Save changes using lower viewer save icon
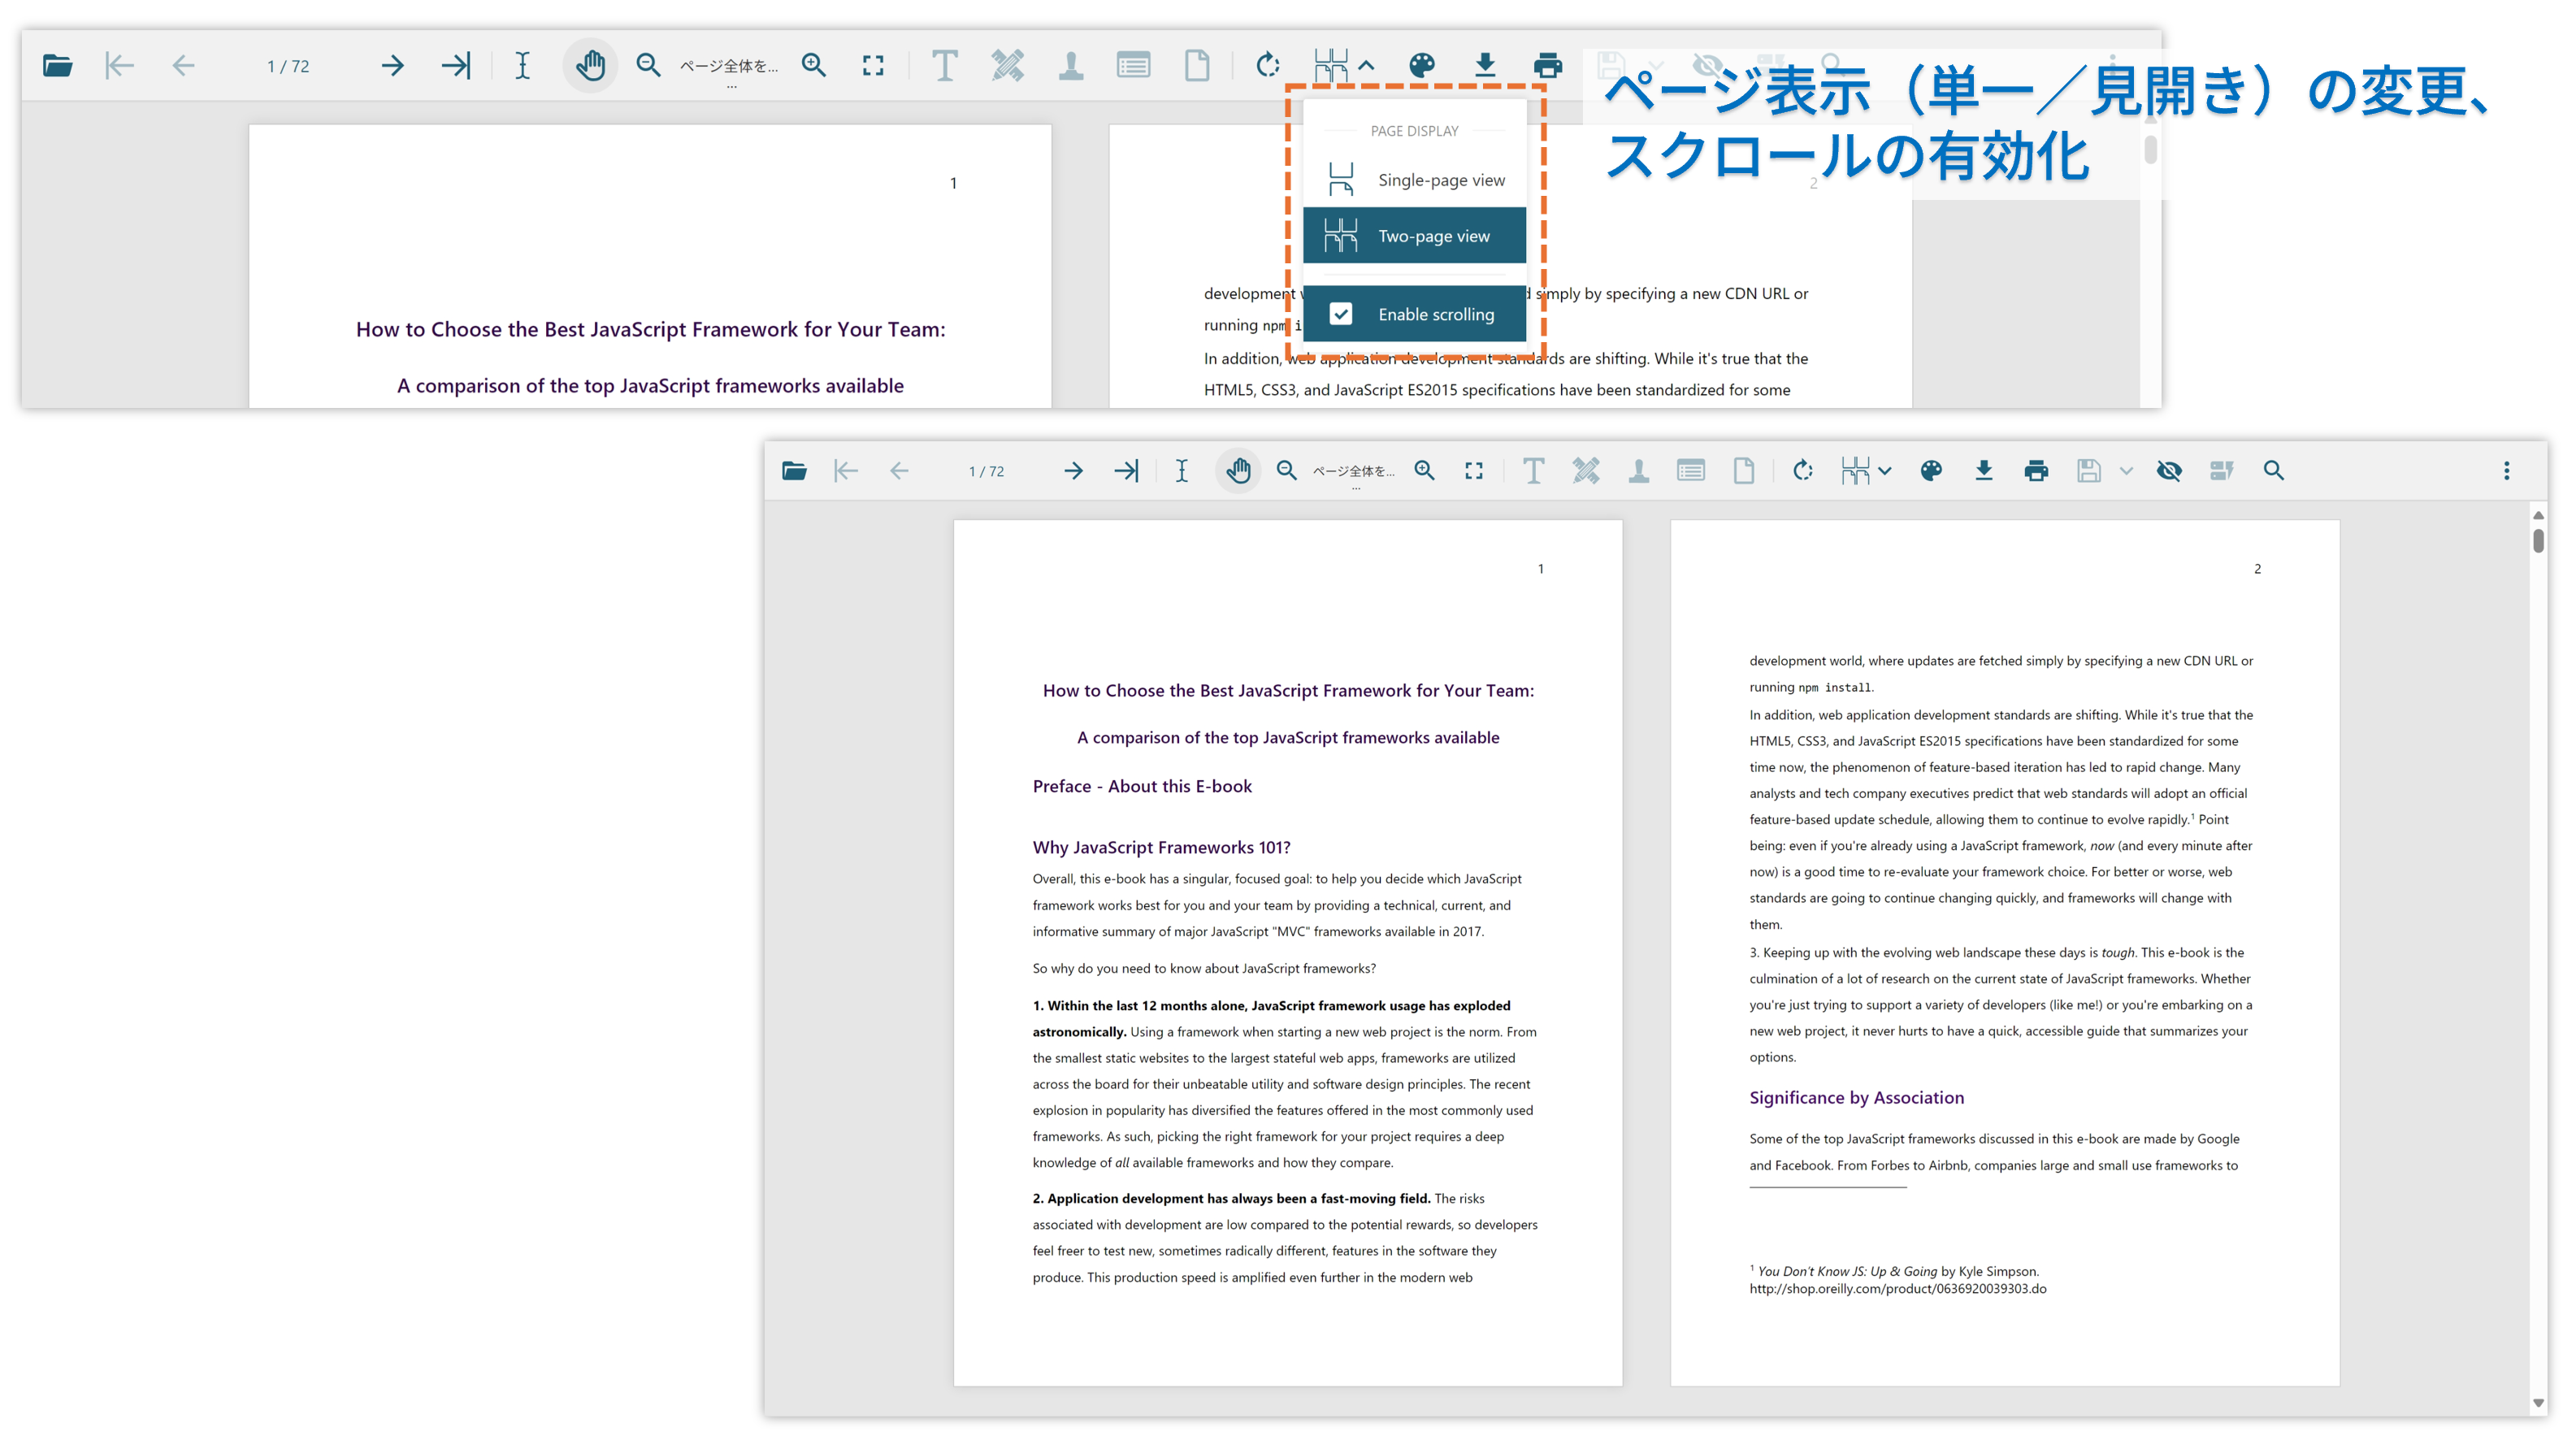2576x1449 pixels. coord(2089,471)
